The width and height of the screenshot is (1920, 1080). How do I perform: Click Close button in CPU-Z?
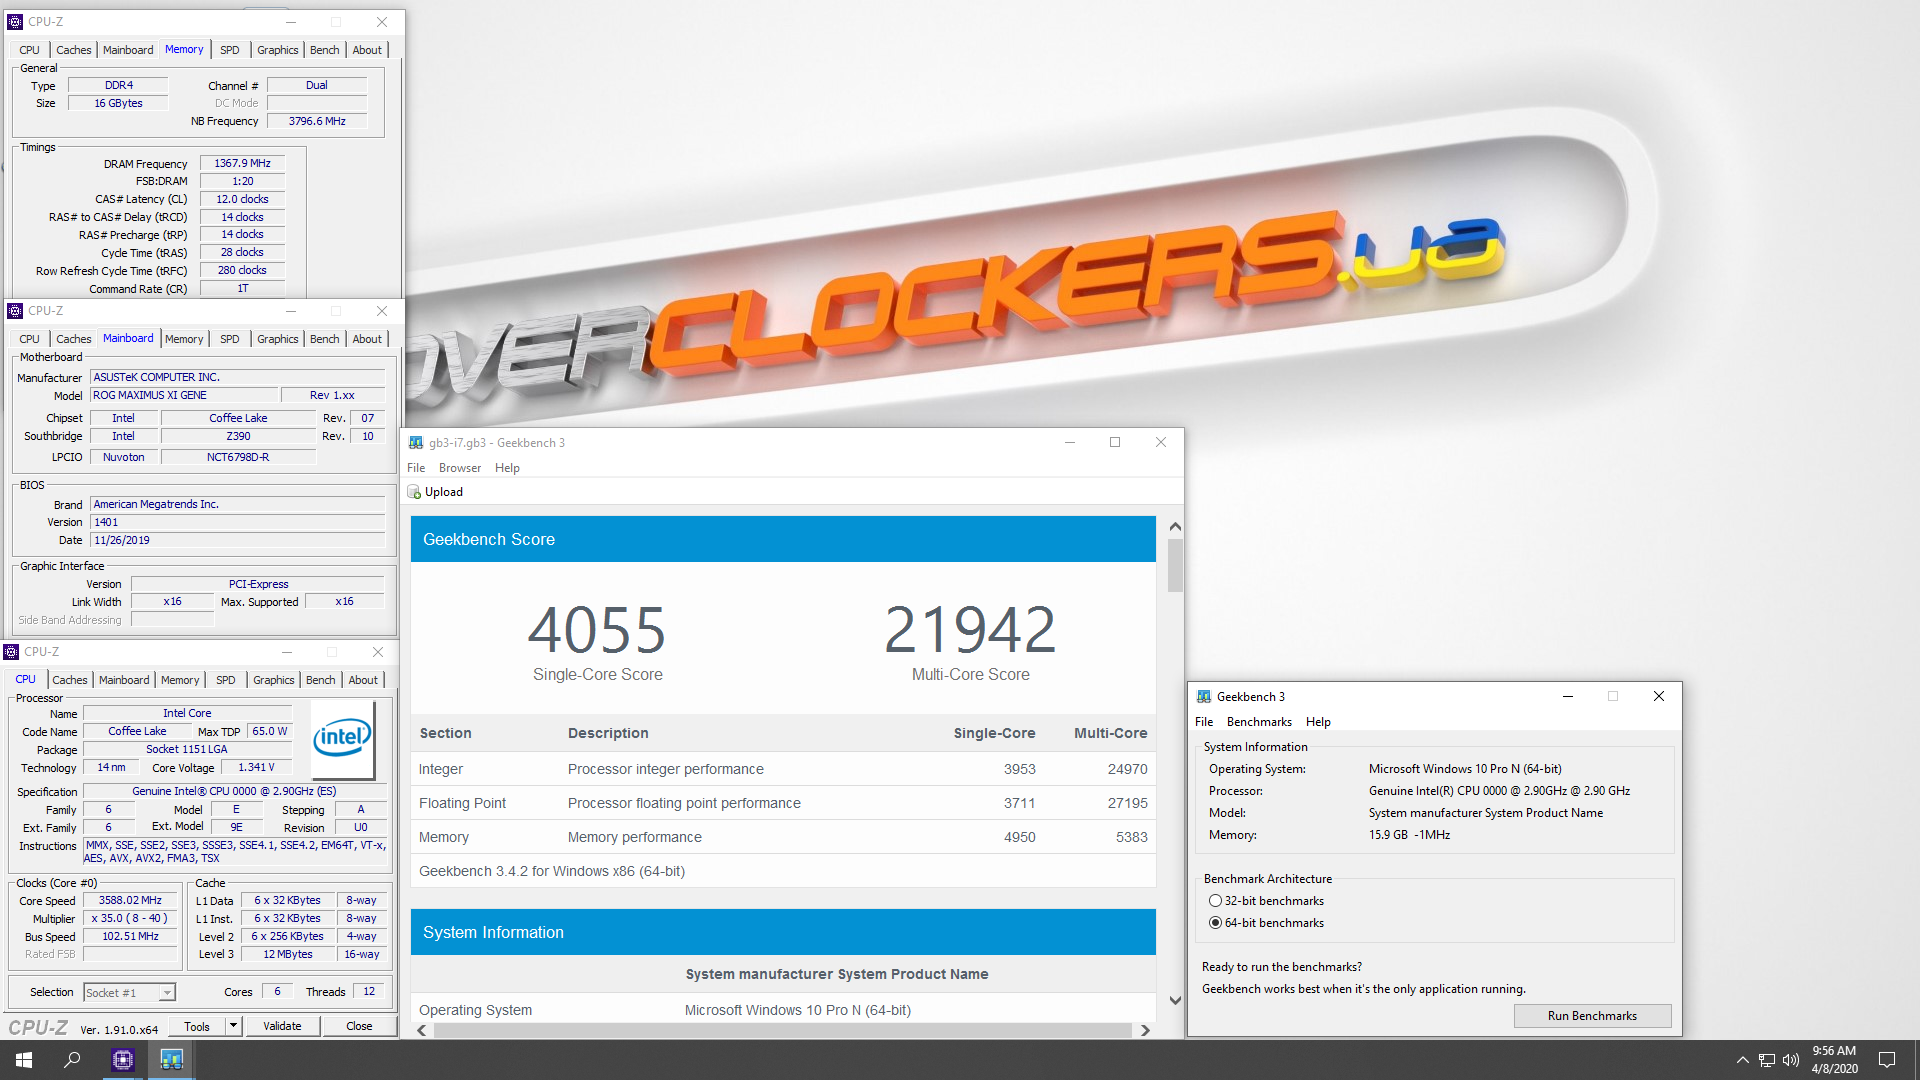tap(359, 1026)
